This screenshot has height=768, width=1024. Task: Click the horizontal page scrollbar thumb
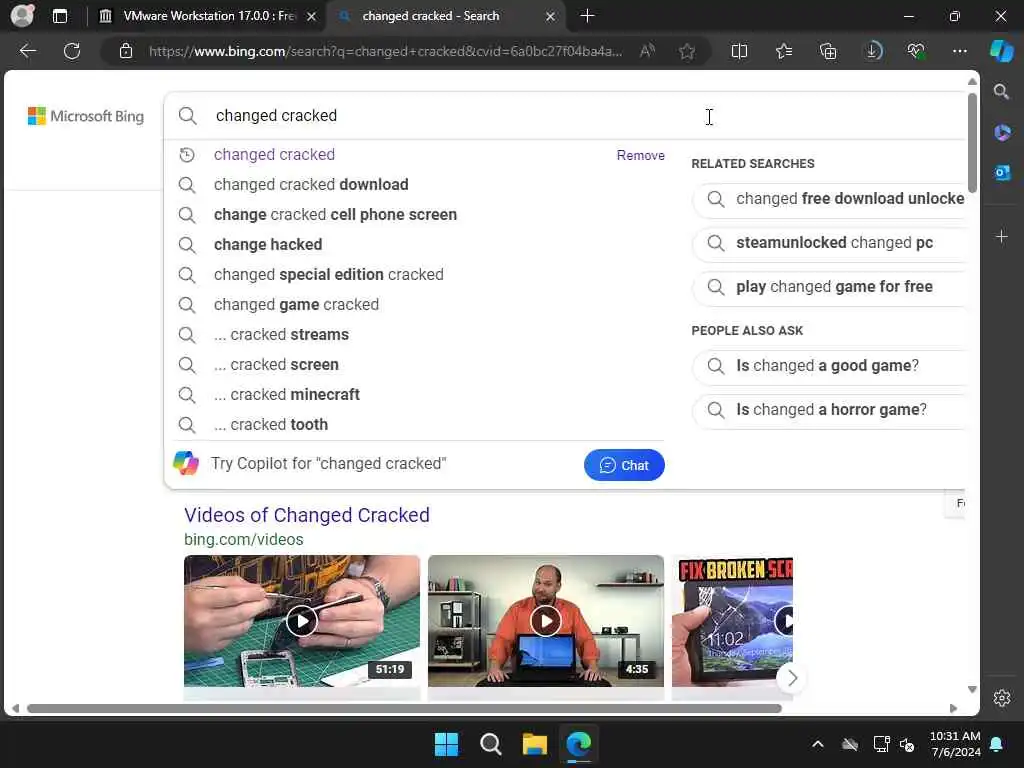(404, 709)
